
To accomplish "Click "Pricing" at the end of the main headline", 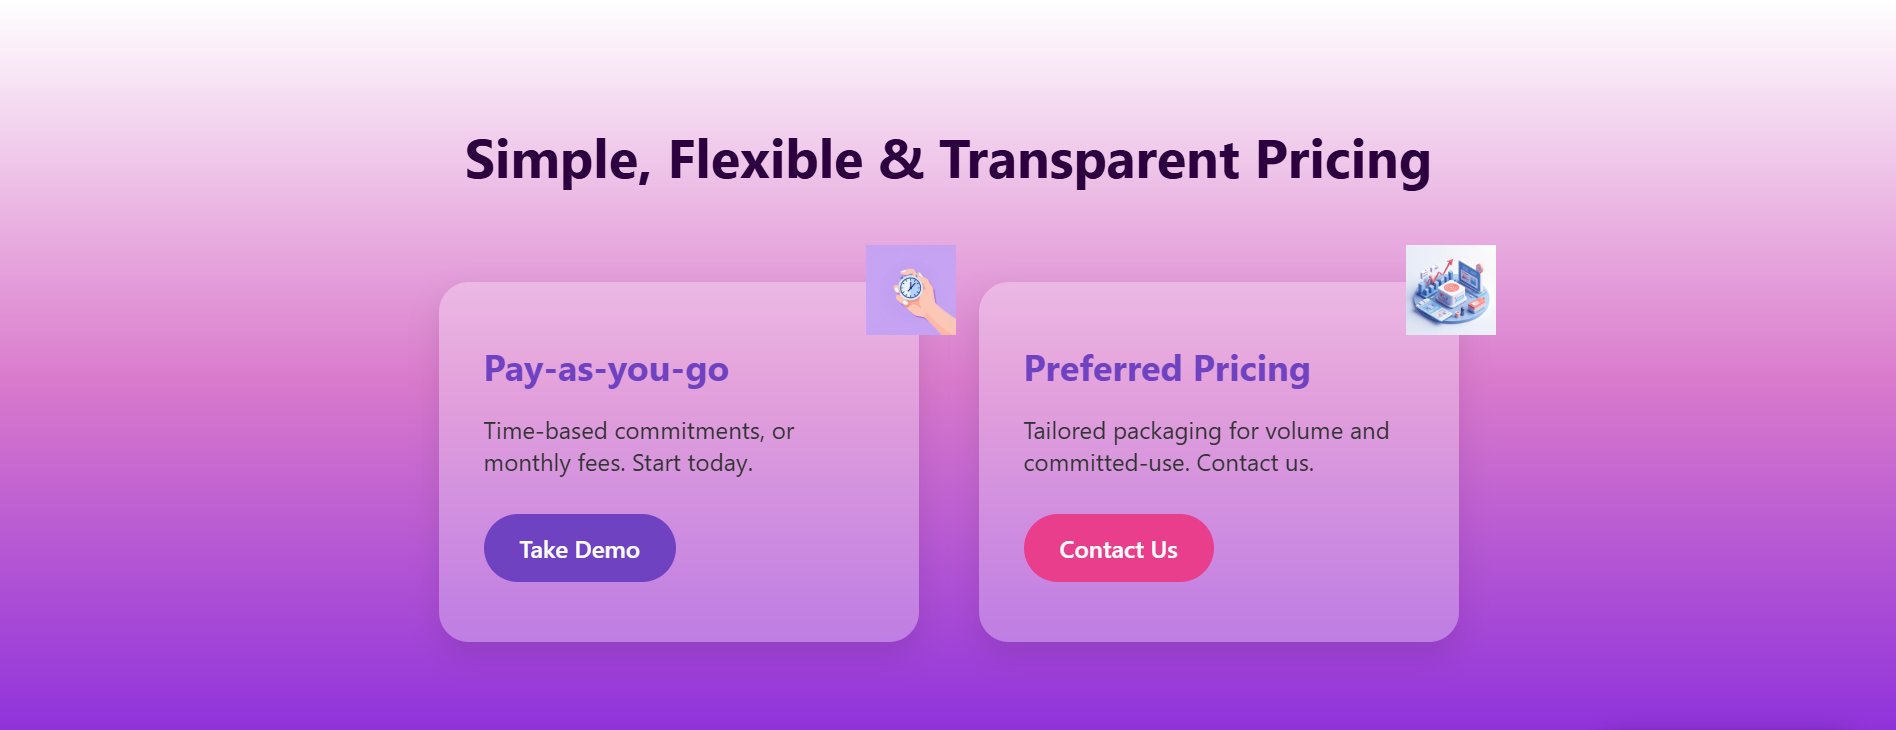I will [1343, 160].
